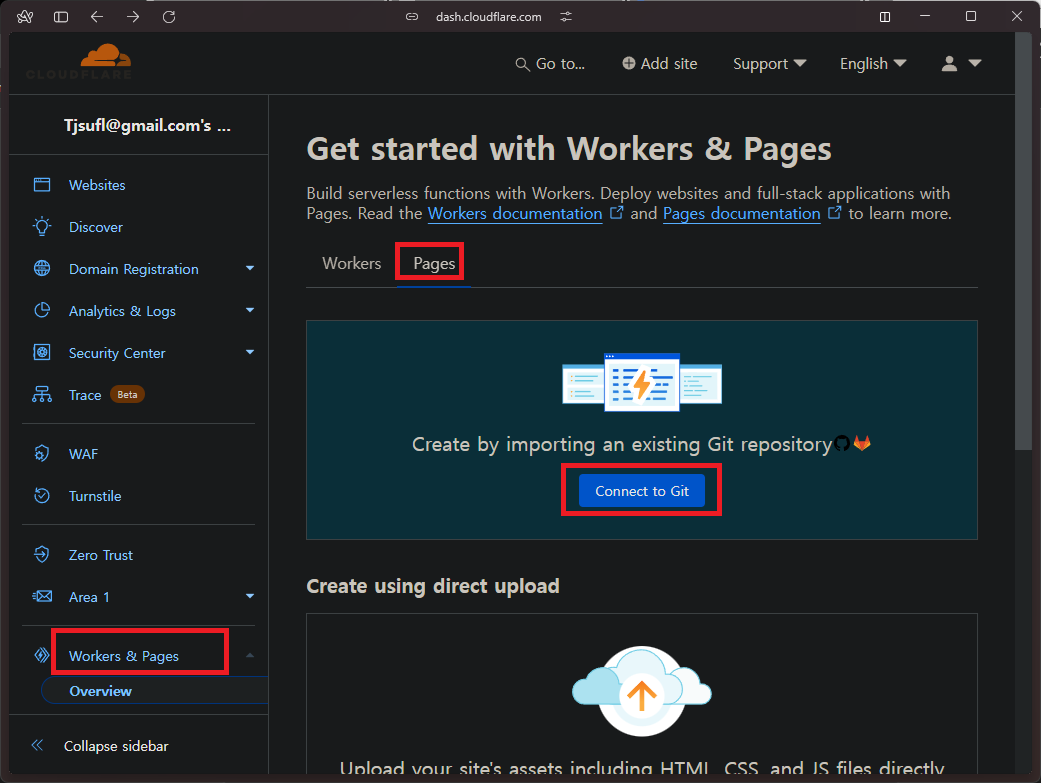Open the Pages documentation link
Image resolution: width=1041 pixels, height=783 pixels.
[741, 213]
